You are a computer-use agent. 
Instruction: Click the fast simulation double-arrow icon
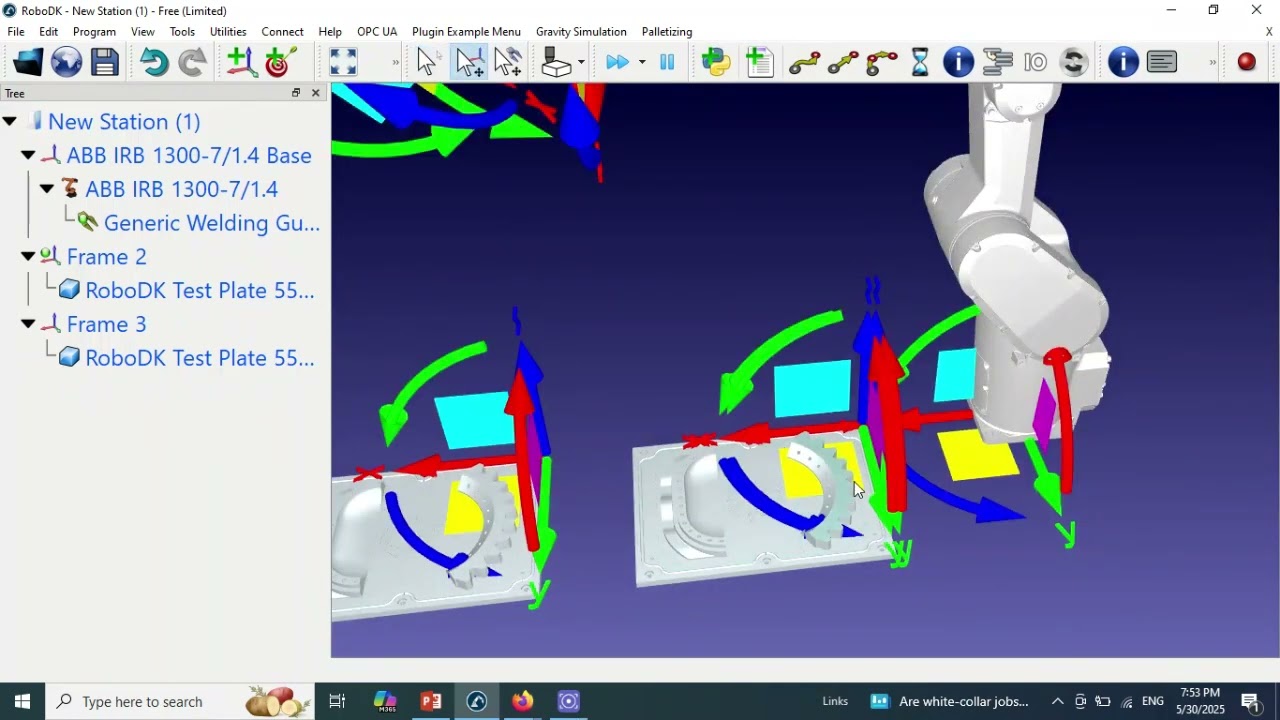[617, 63]
